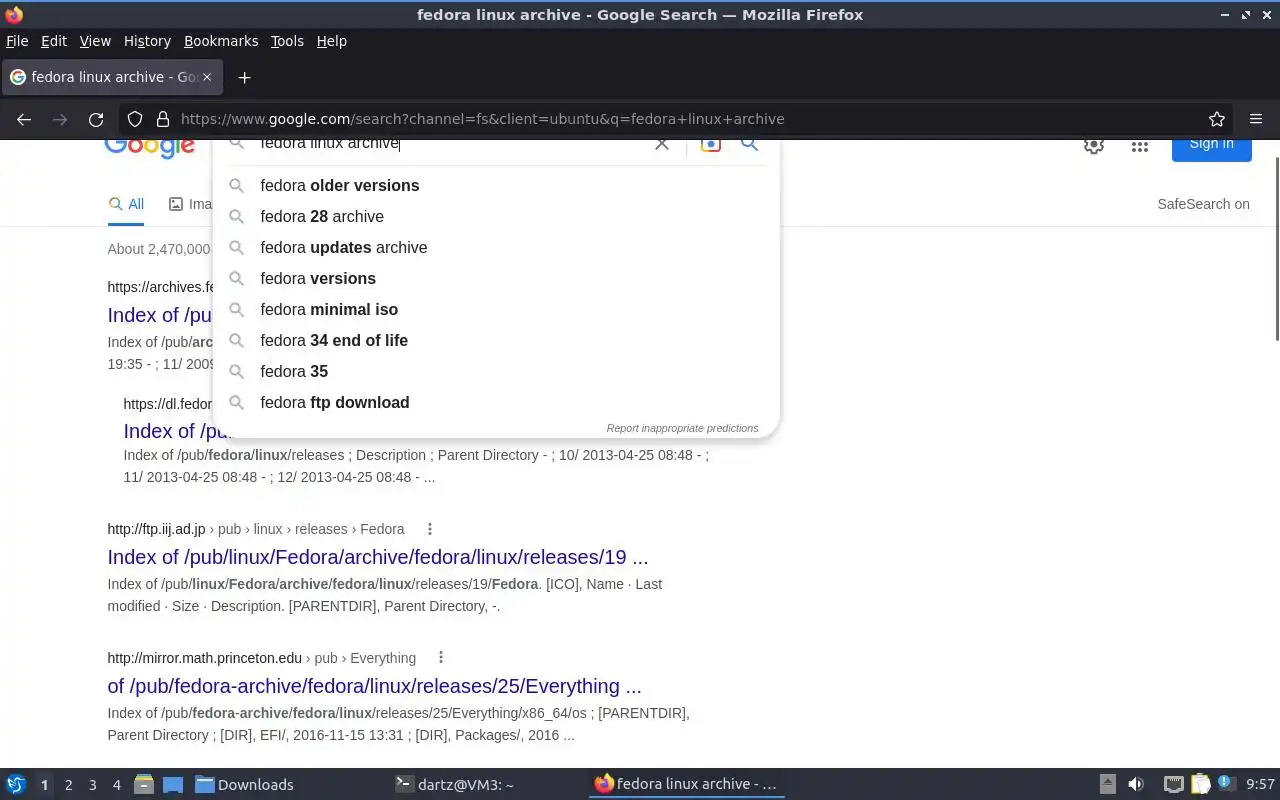Select the All search results tab
The width and height of the screenshot is (1280, 800).
[x=126, y=204]
